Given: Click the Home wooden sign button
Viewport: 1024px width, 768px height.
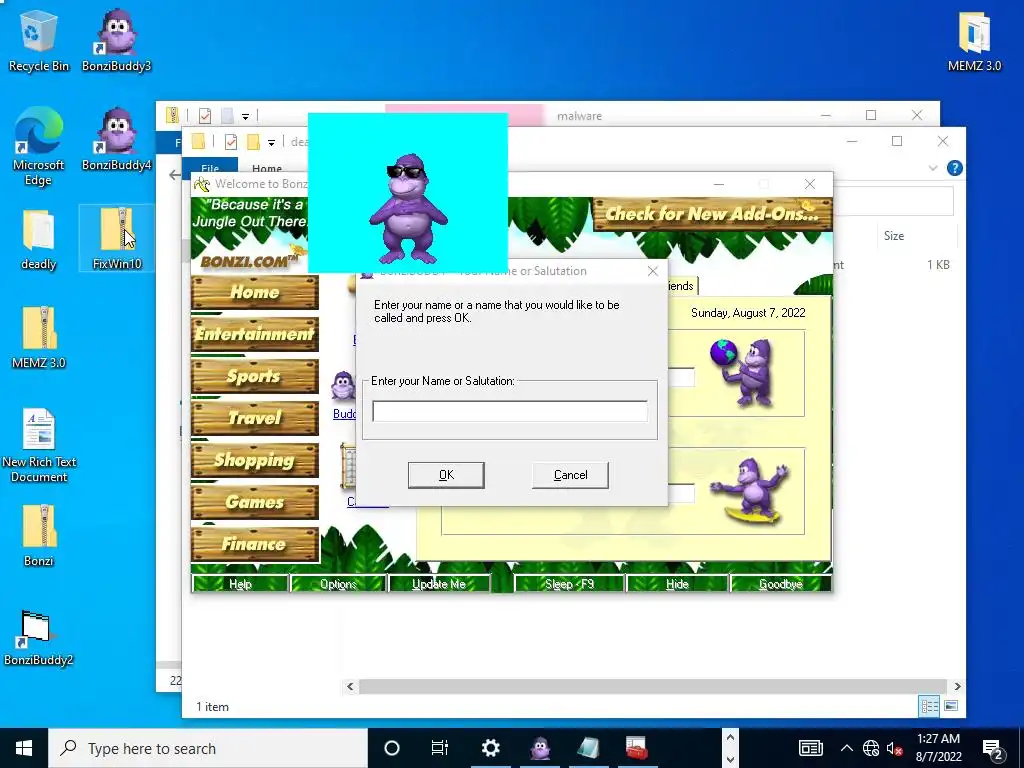Looking at the screenshot, I should (x=255, y=292).
